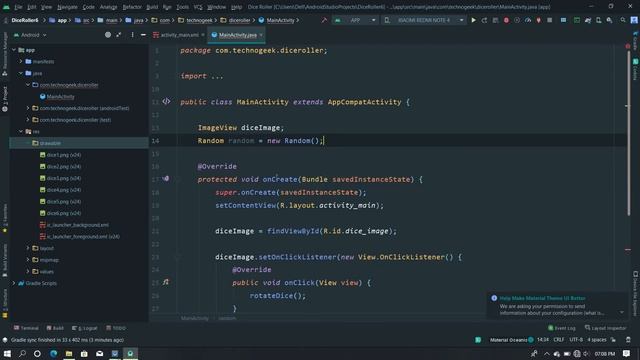640x360 pixels.
Task: Hide the Project panel with minus icon
Action: coord(143,35)
